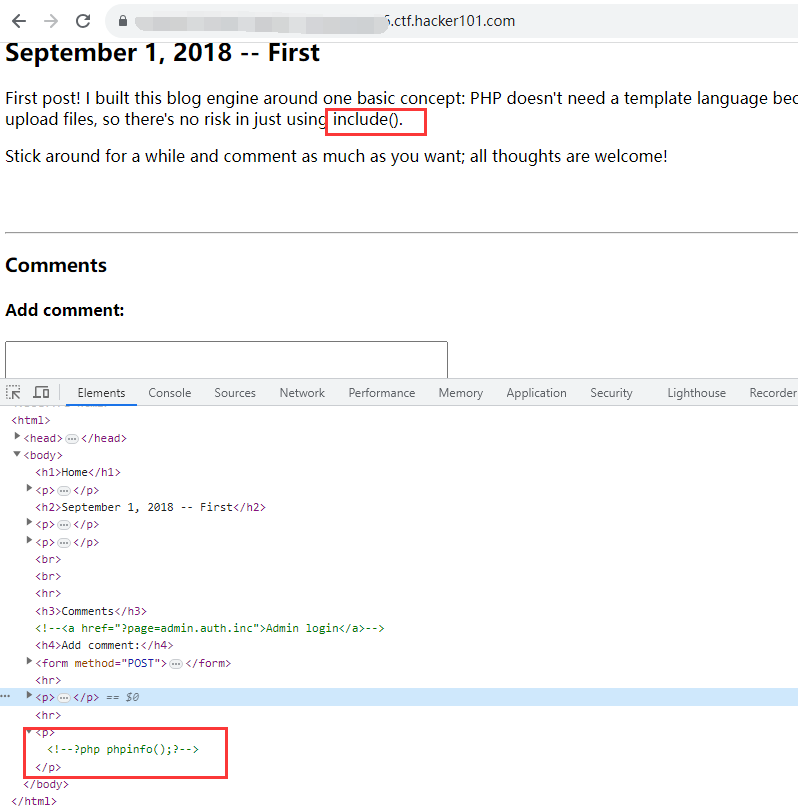Go forward with the browser forward arrow
This screenshot has height=809, width=798.
pyautogui.click(x=51, y=21)
